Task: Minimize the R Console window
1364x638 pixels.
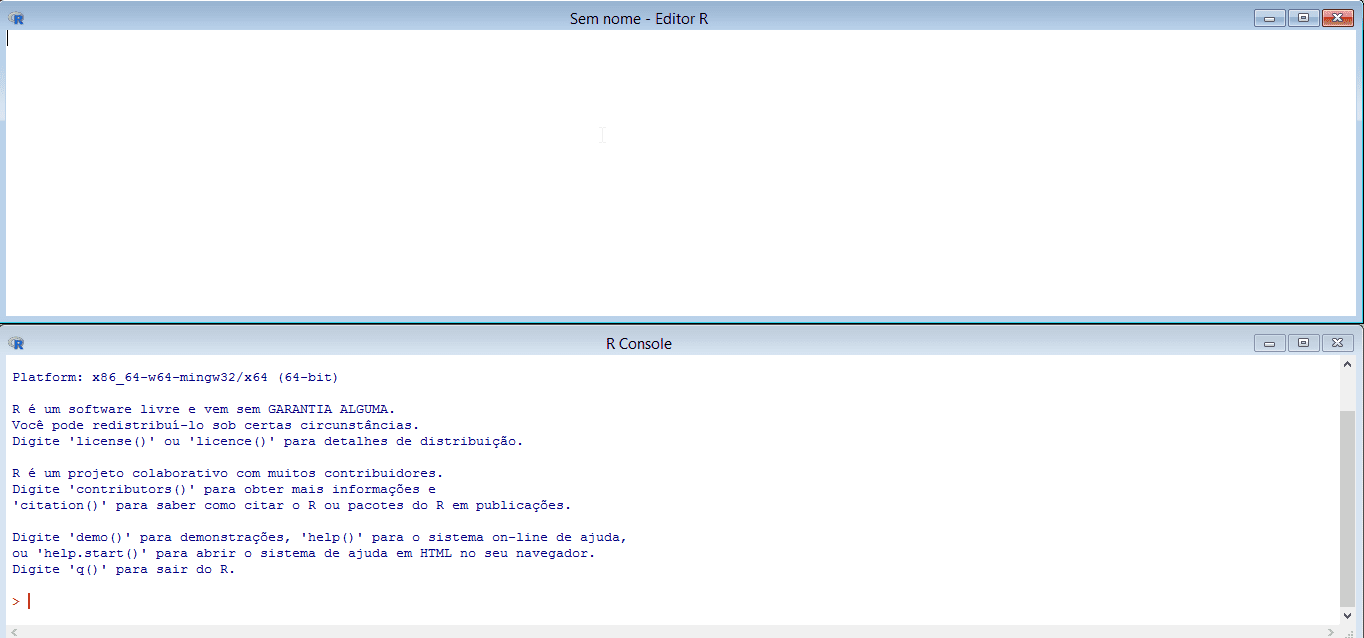Action: tap(1269, 343)
